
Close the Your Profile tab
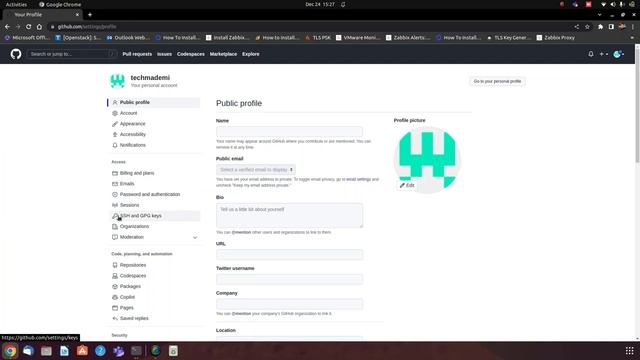click(77, 15)
